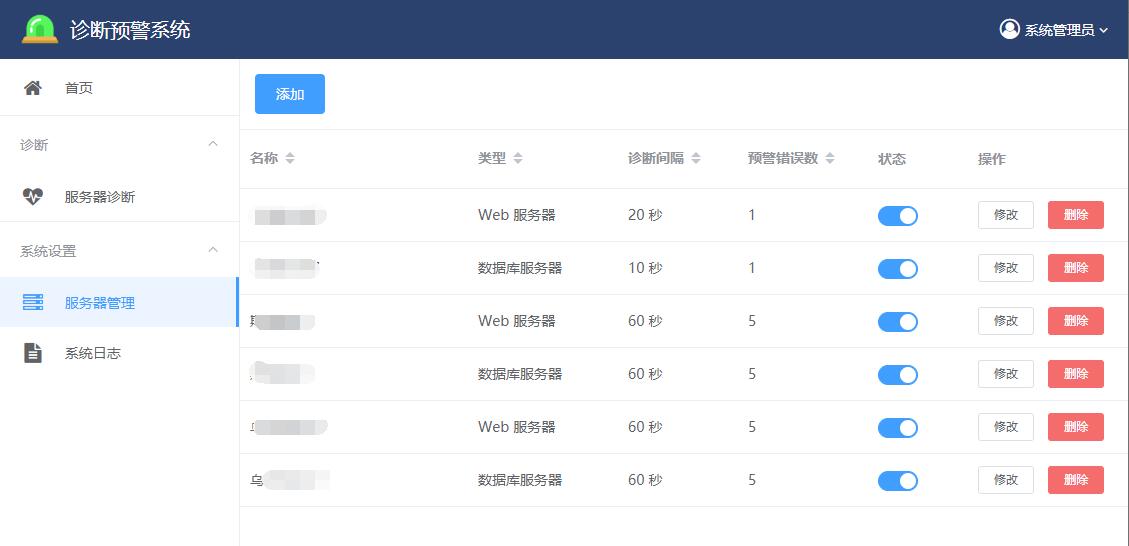Image resolution: width=1129 pixels, height=546 pixels.
Task: Click the user avatar icon in header
Action: coord(1009,29)
